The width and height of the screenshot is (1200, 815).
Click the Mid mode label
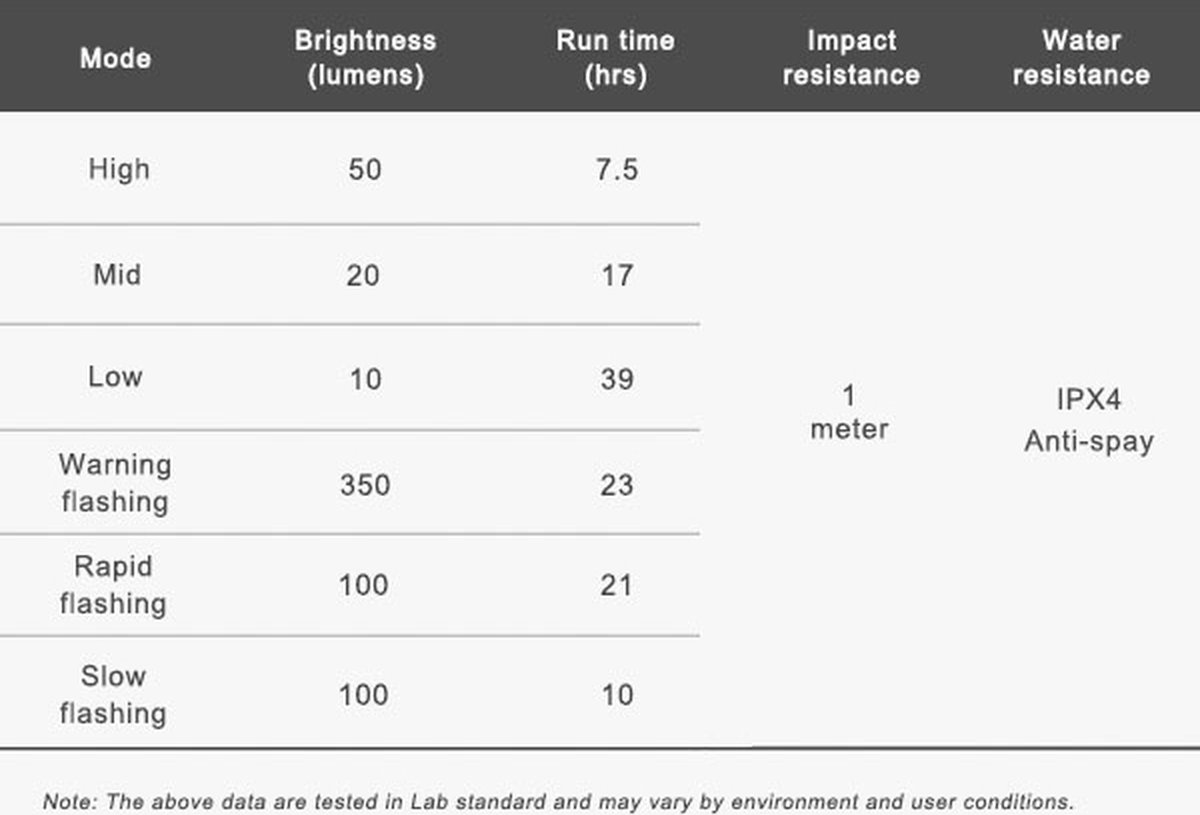pyautogui.click(x=117, y=274)
